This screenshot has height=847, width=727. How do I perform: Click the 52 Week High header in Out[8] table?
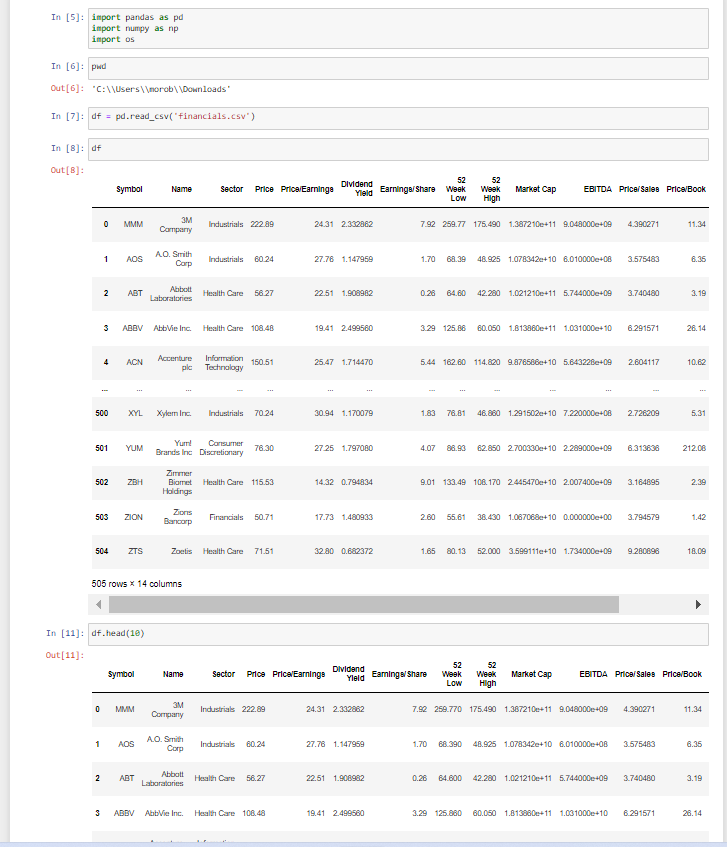click(490, 189)
